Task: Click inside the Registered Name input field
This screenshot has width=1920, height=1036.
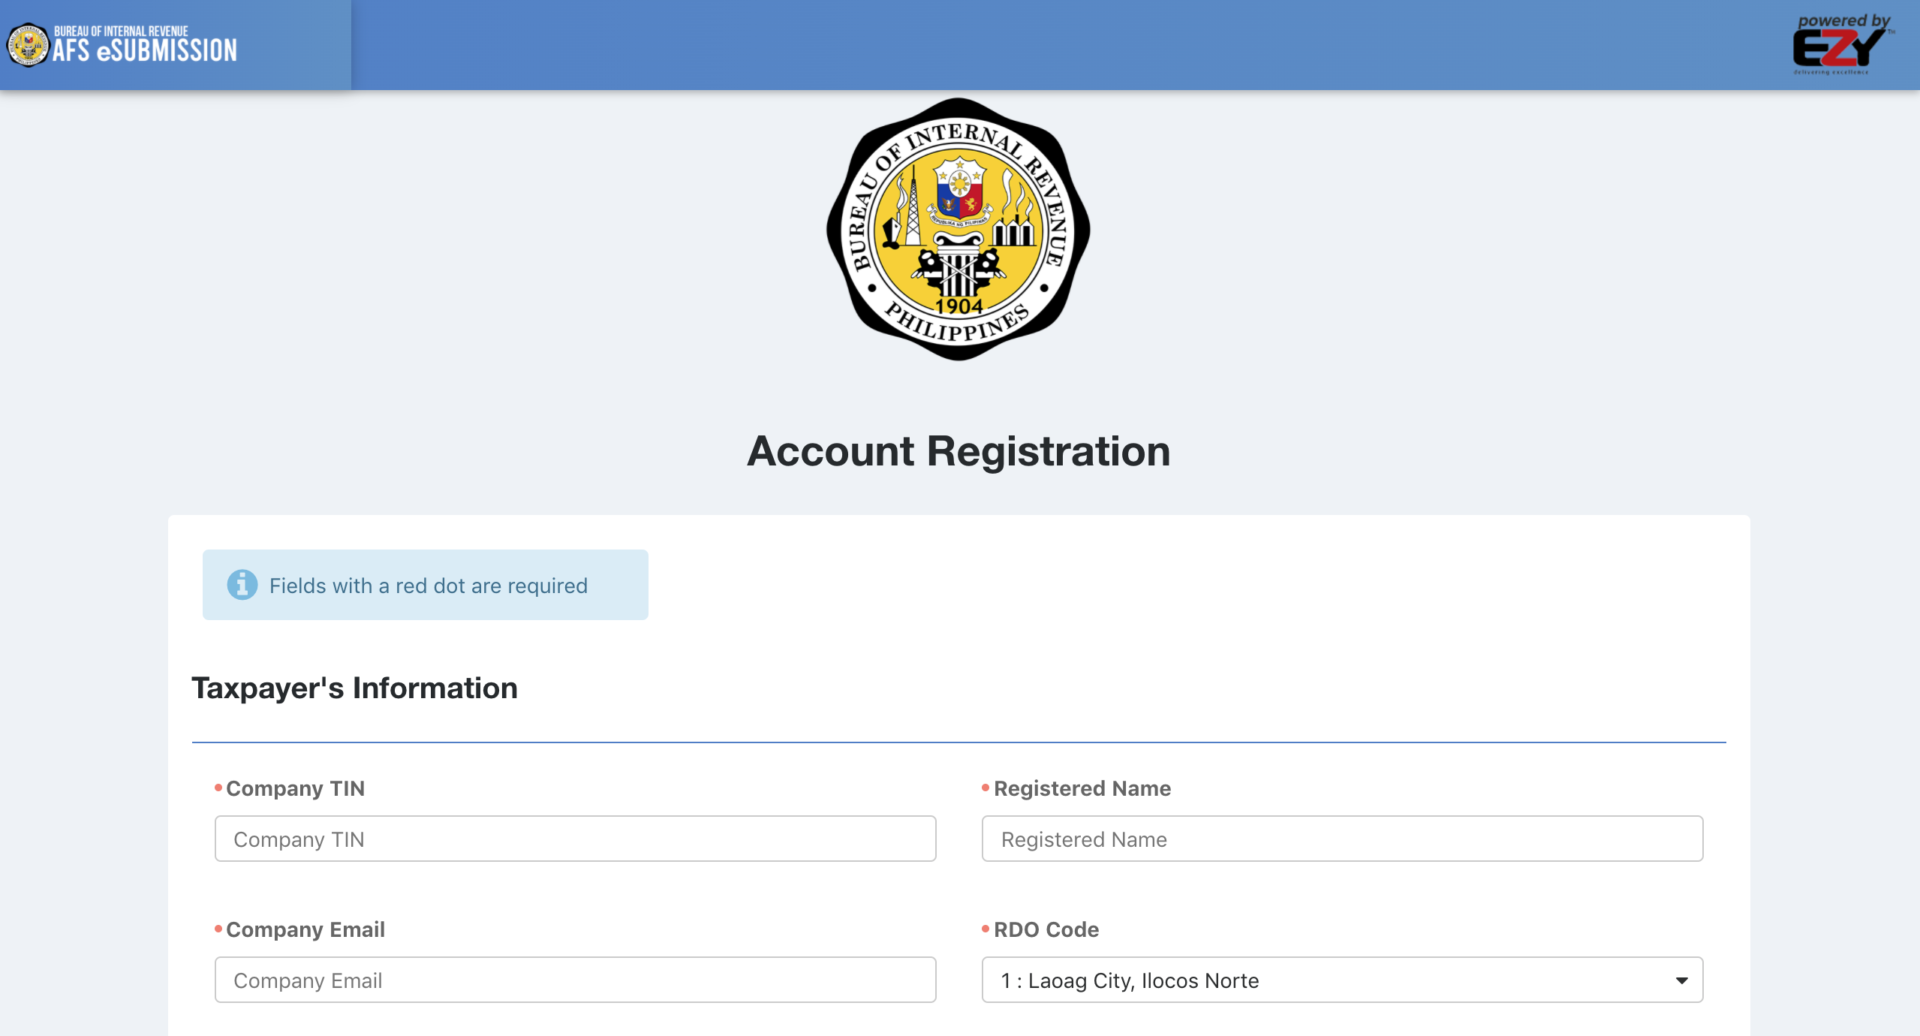Action: 1342,838
